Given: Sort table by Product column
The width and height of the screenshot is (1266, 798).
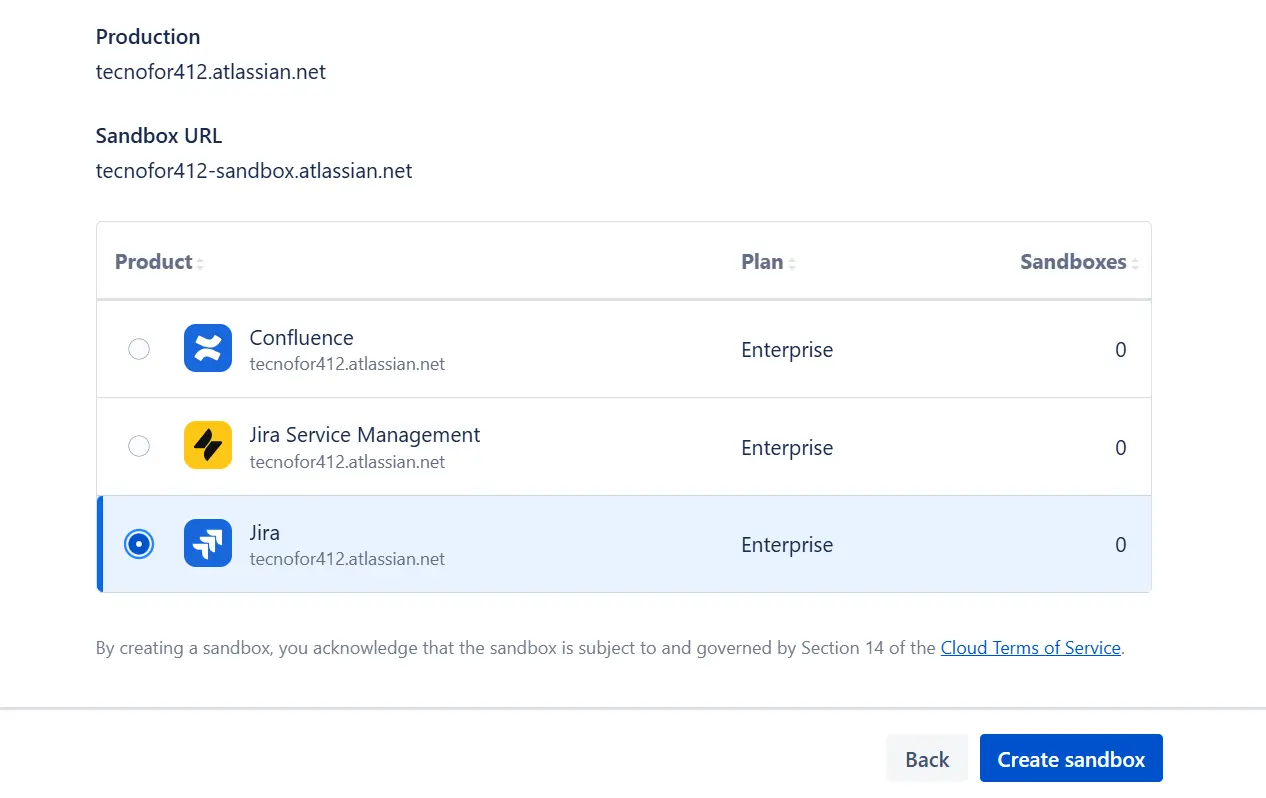Looking at the screenshot, I should click(x=159, y=262).
